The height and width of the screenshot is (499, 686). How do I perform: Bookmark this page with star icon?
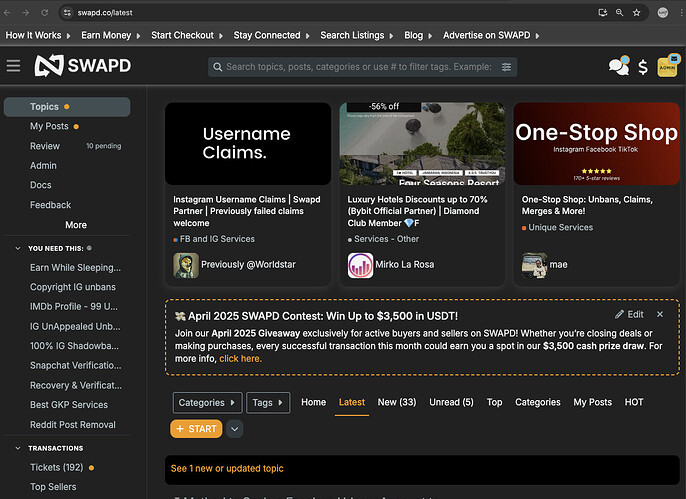tap(637, 13)
